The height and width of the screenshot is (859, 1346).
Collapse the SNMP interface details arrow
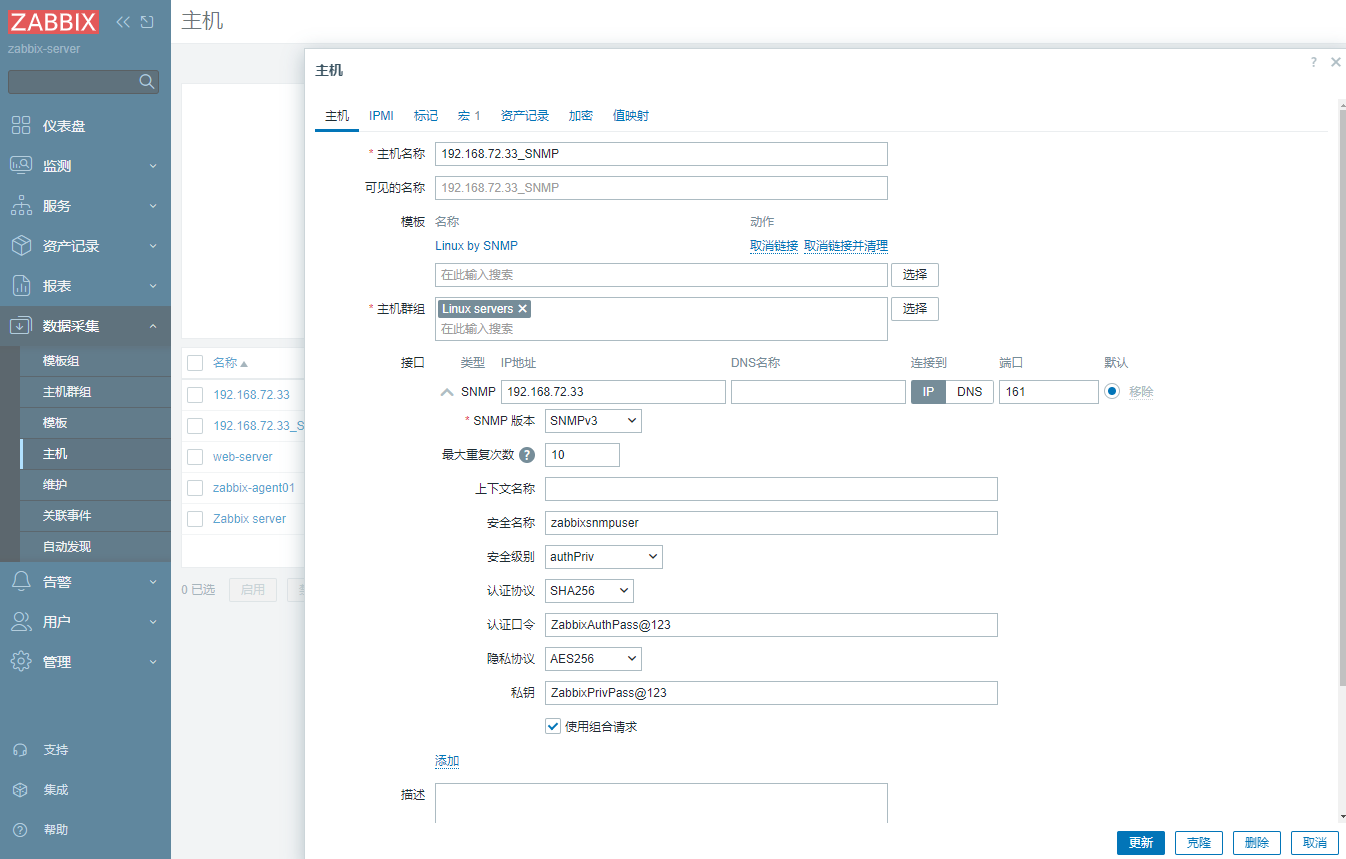447,393
